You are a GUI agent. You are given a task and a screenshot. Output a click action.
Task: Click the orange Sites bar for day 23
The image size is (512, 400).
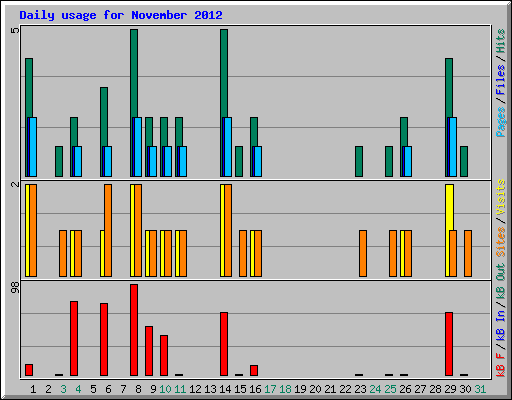[363, 253]
